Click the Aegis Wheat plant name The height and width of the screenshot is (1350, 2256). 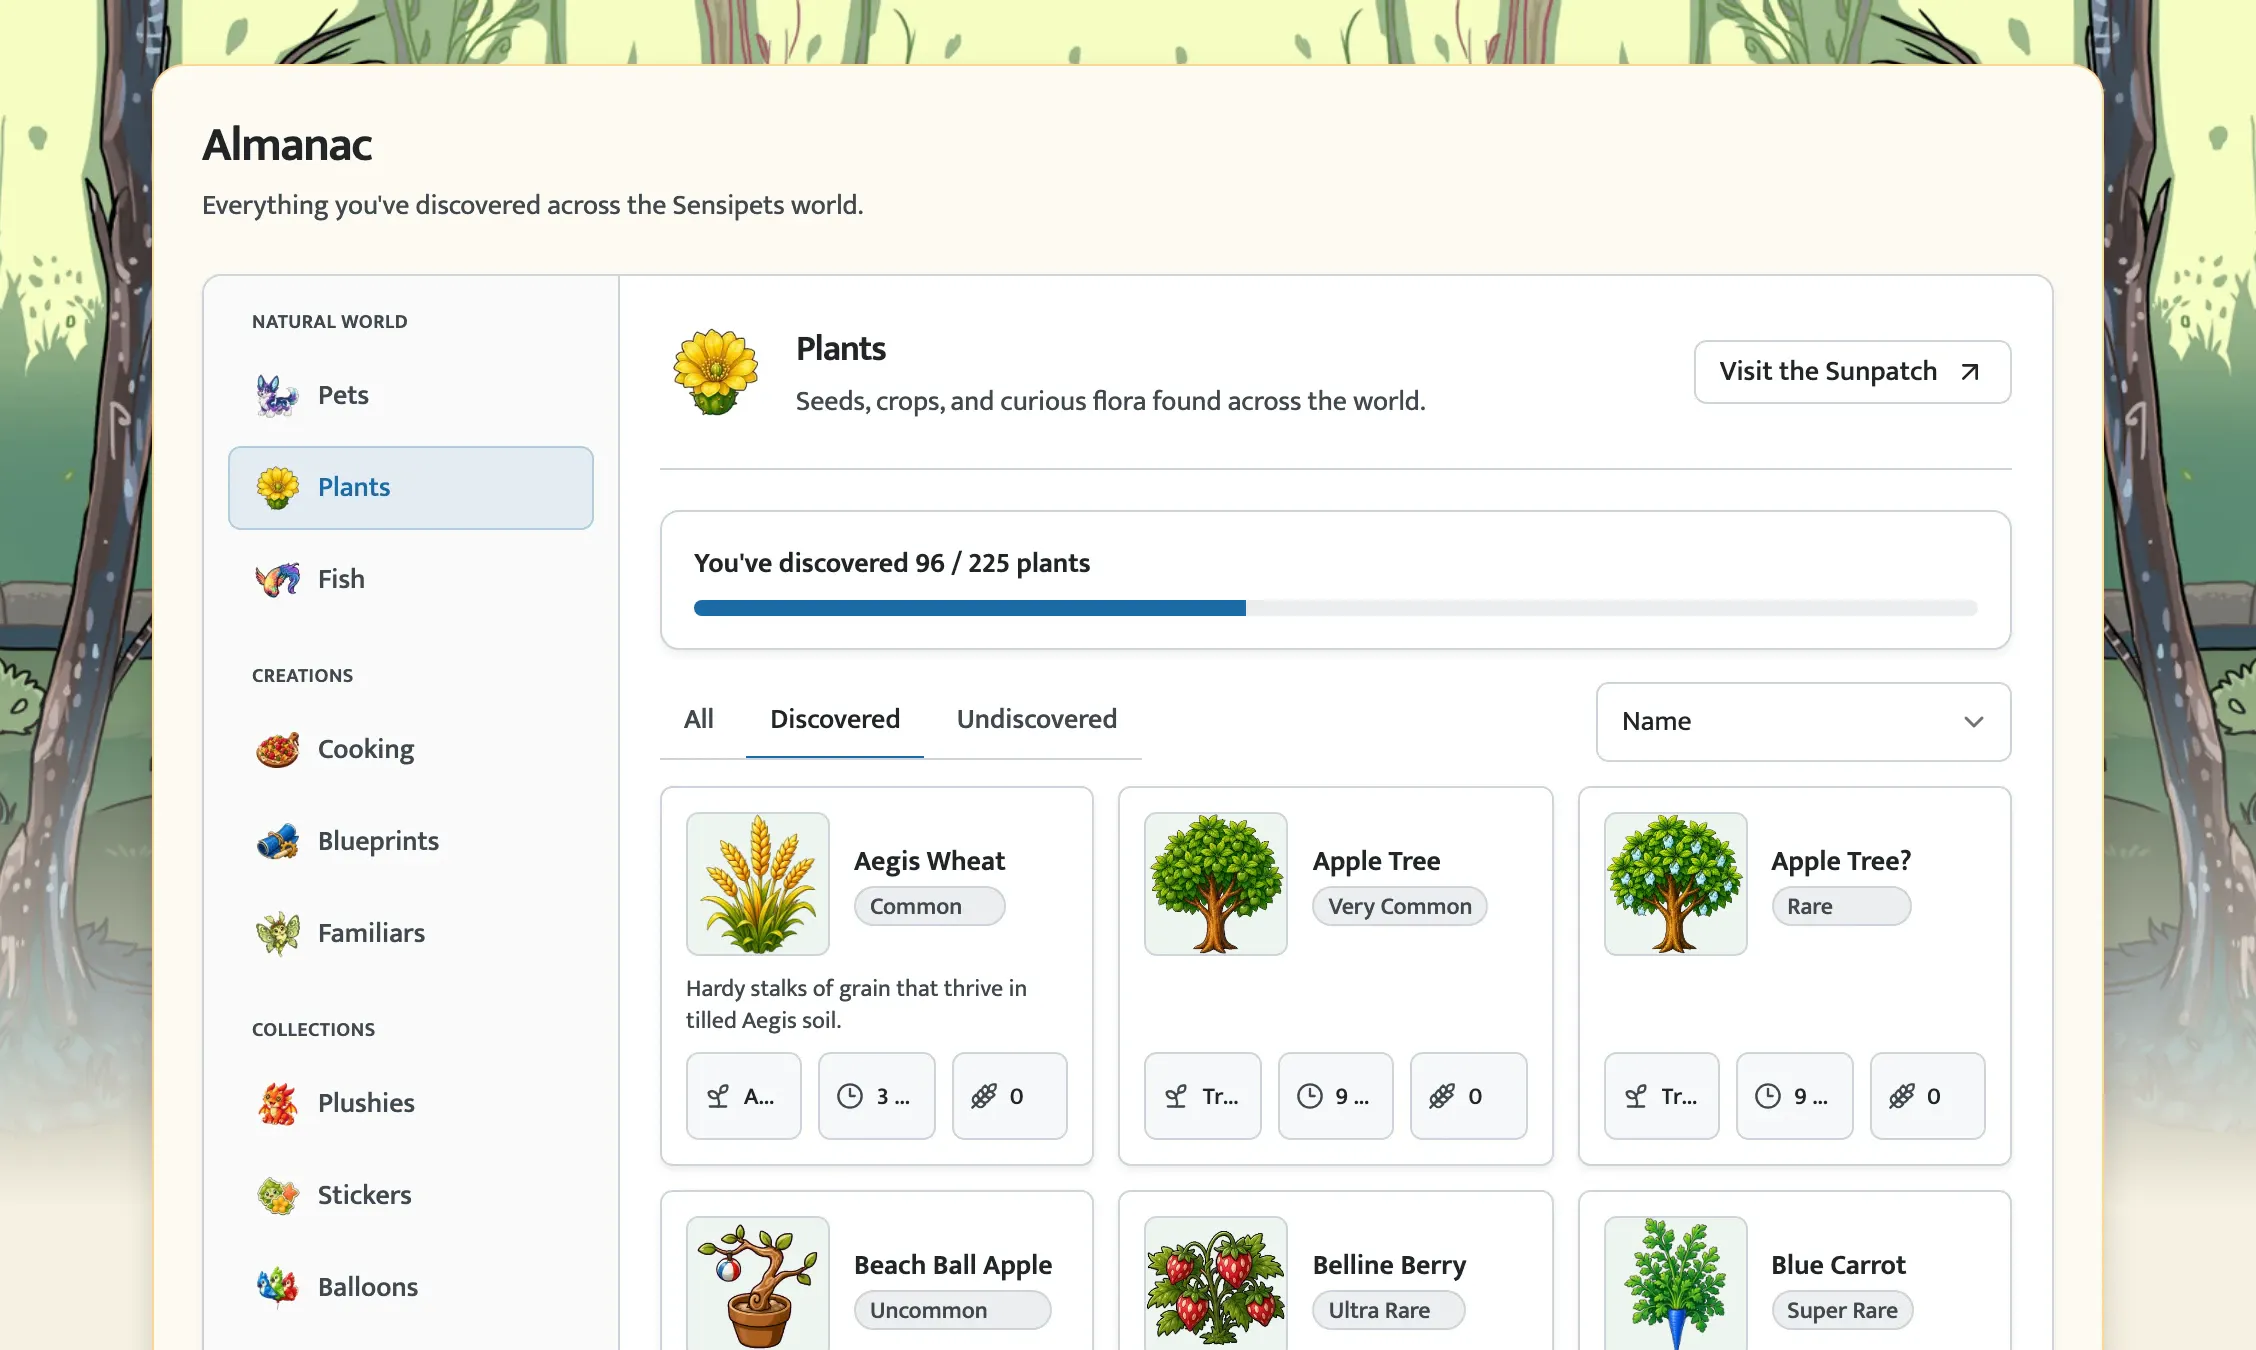click(x=930, y=861)
